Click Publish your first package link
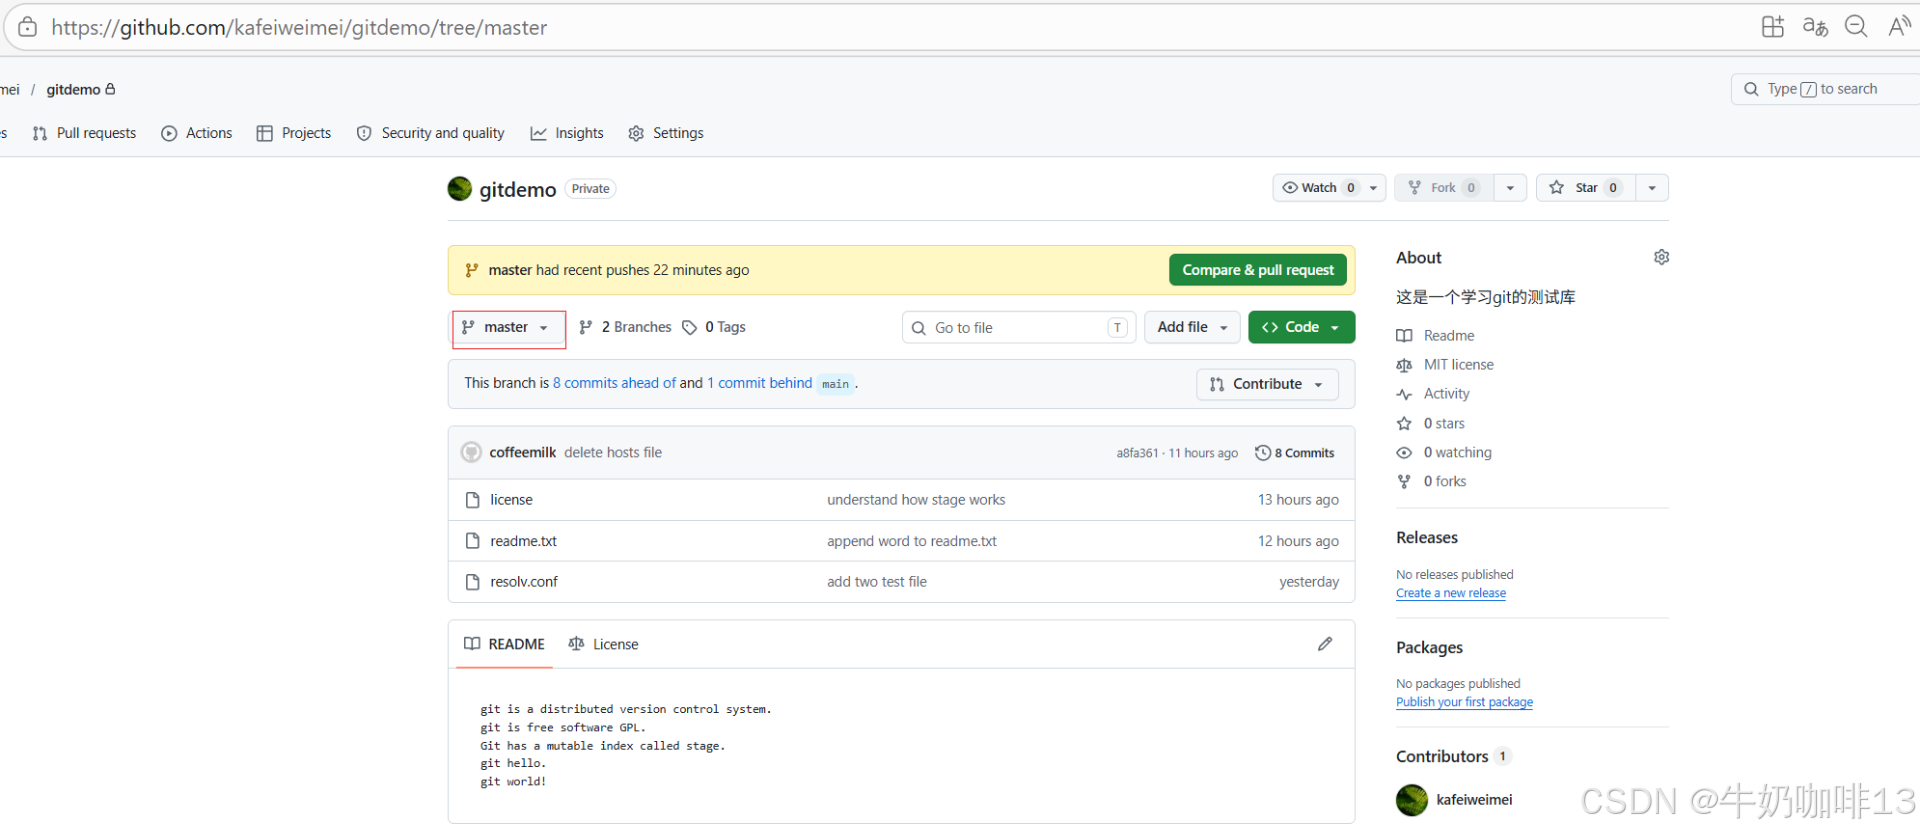 (1464, 703)
